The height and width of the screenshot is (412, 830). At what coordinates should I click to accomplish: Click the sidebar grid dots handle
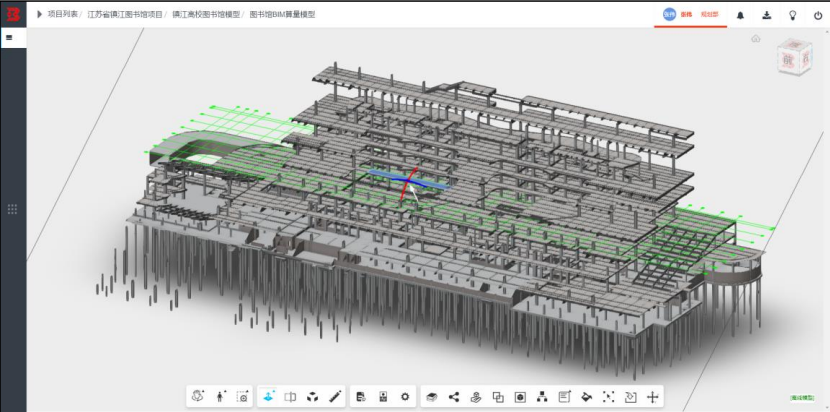pos(13,209)
